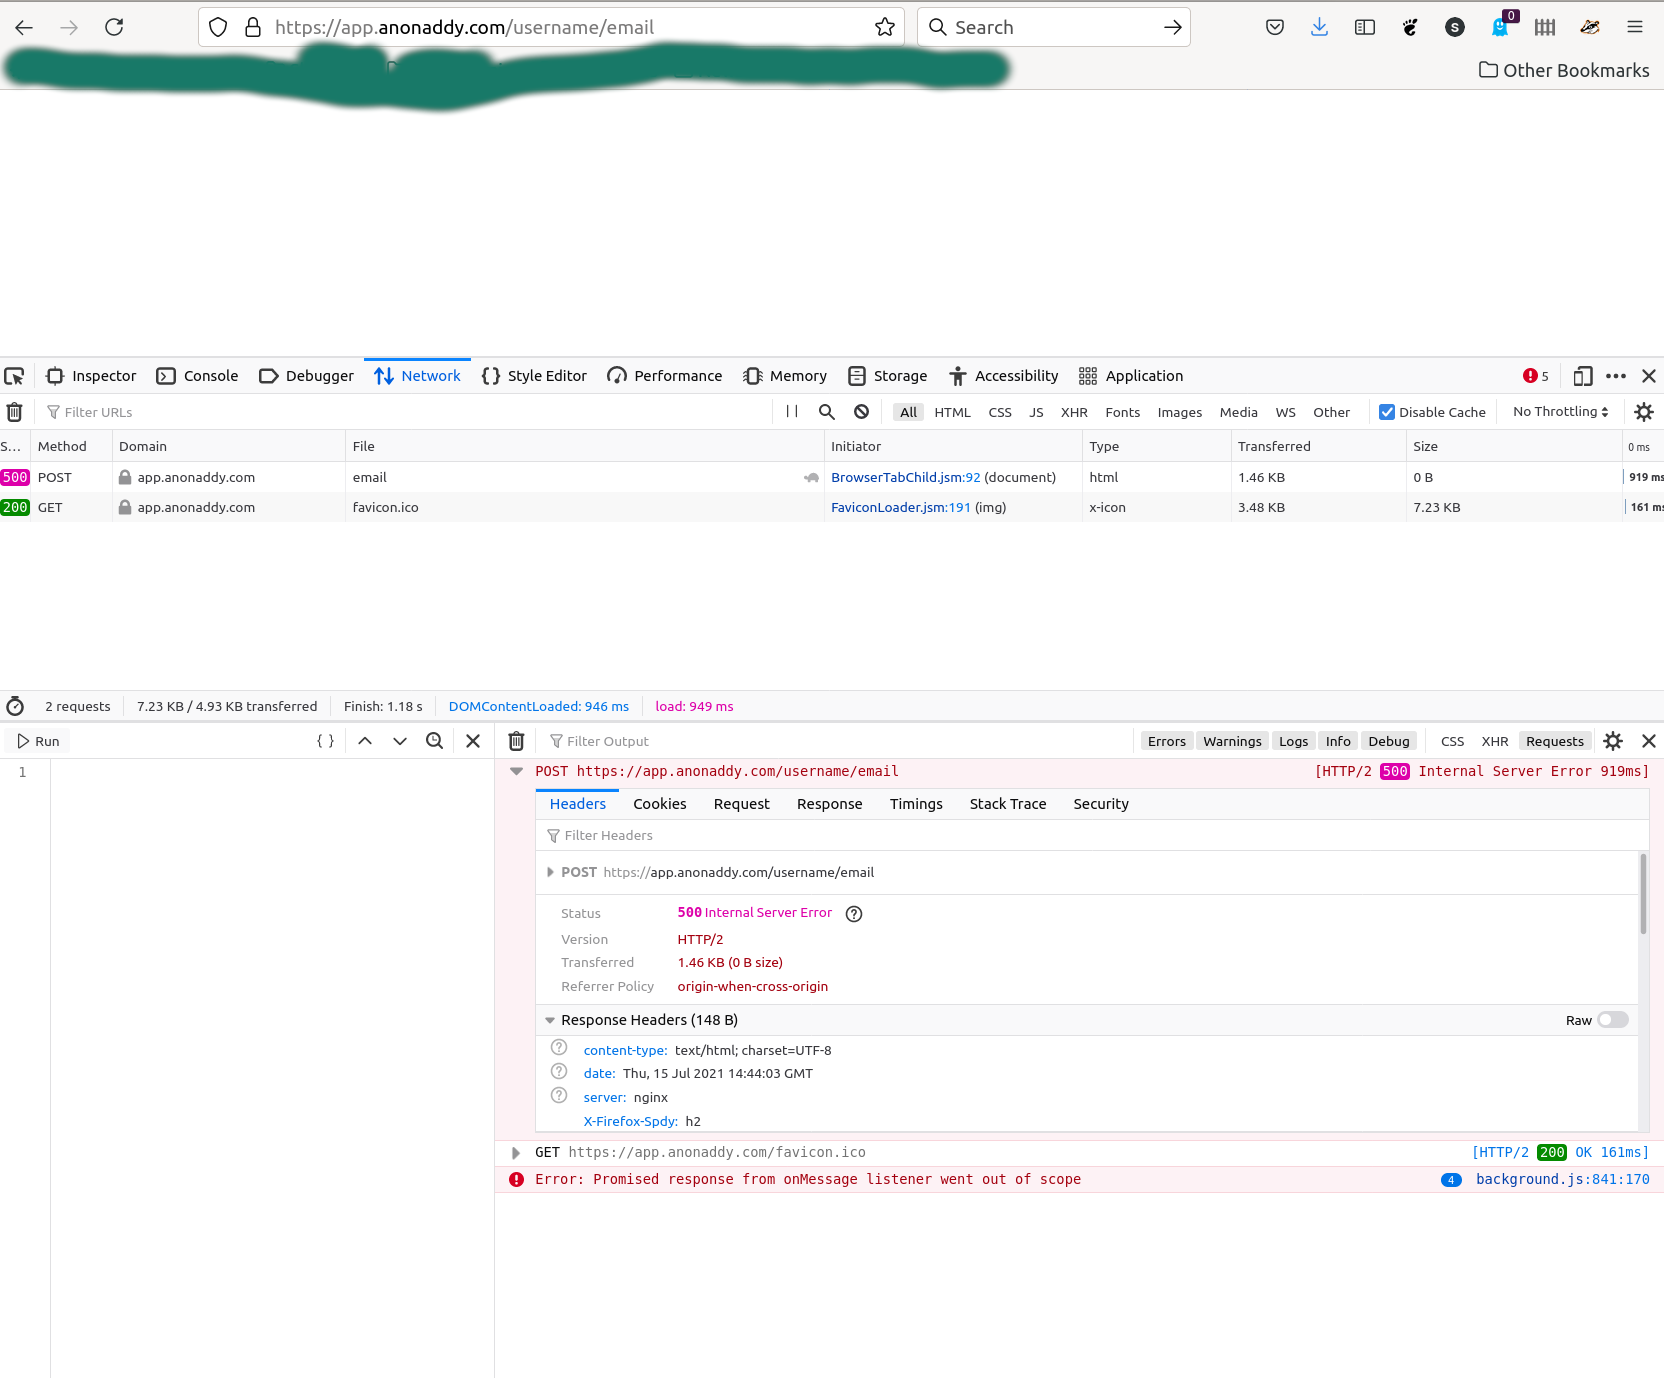Screen dimensions: 1664x1378
Task: Expand the GET favicon.ico request entry
Action: (516, 1152)
